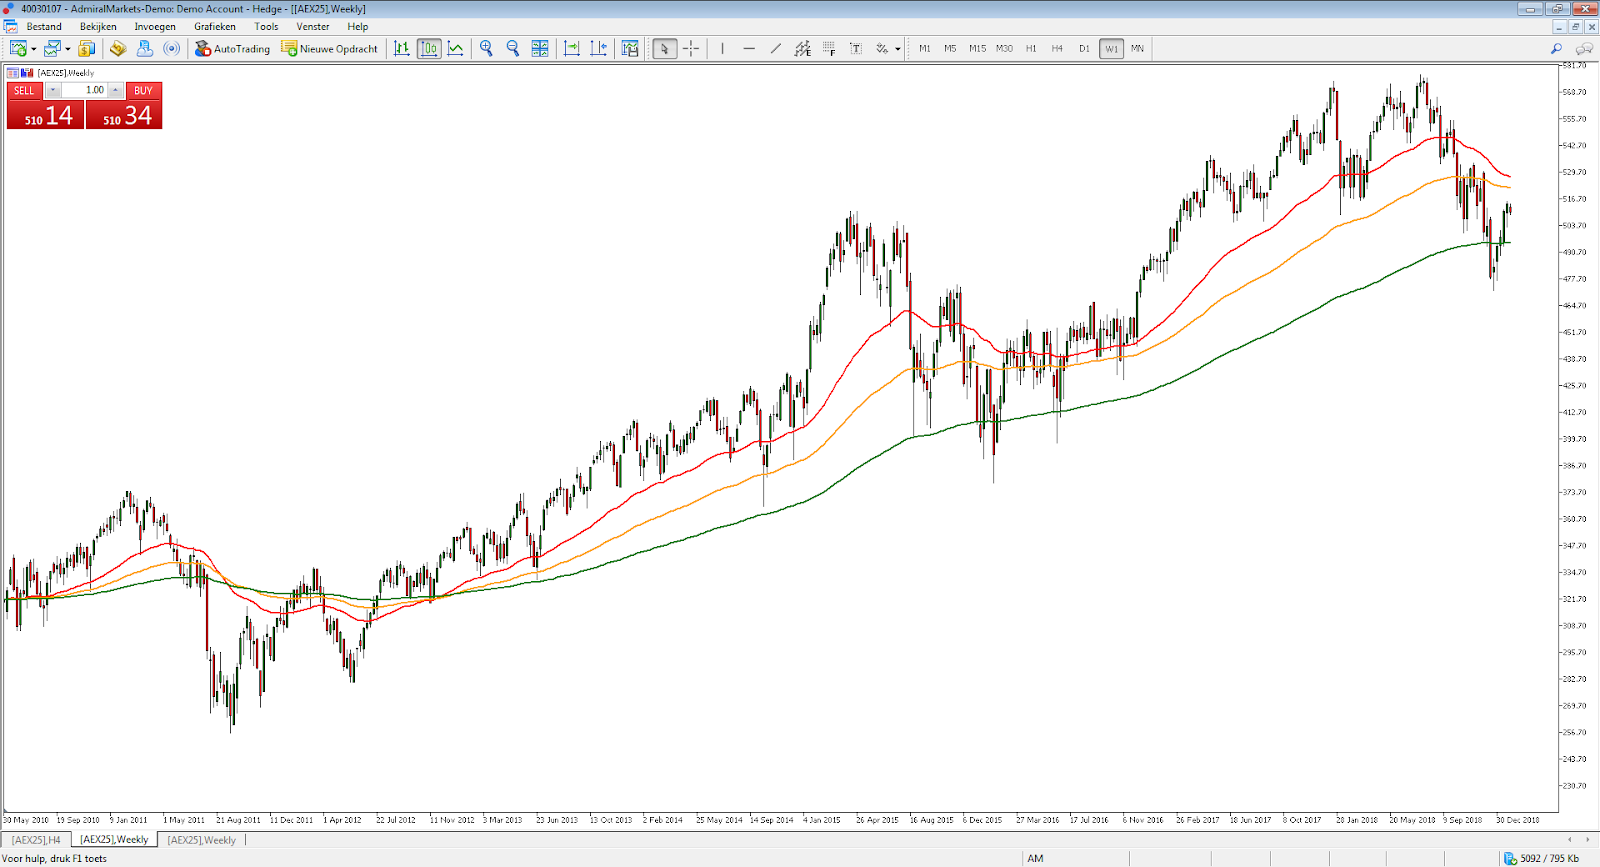
Task: Click the Nieuwe Opdracht button
Action: coord(330,48)
